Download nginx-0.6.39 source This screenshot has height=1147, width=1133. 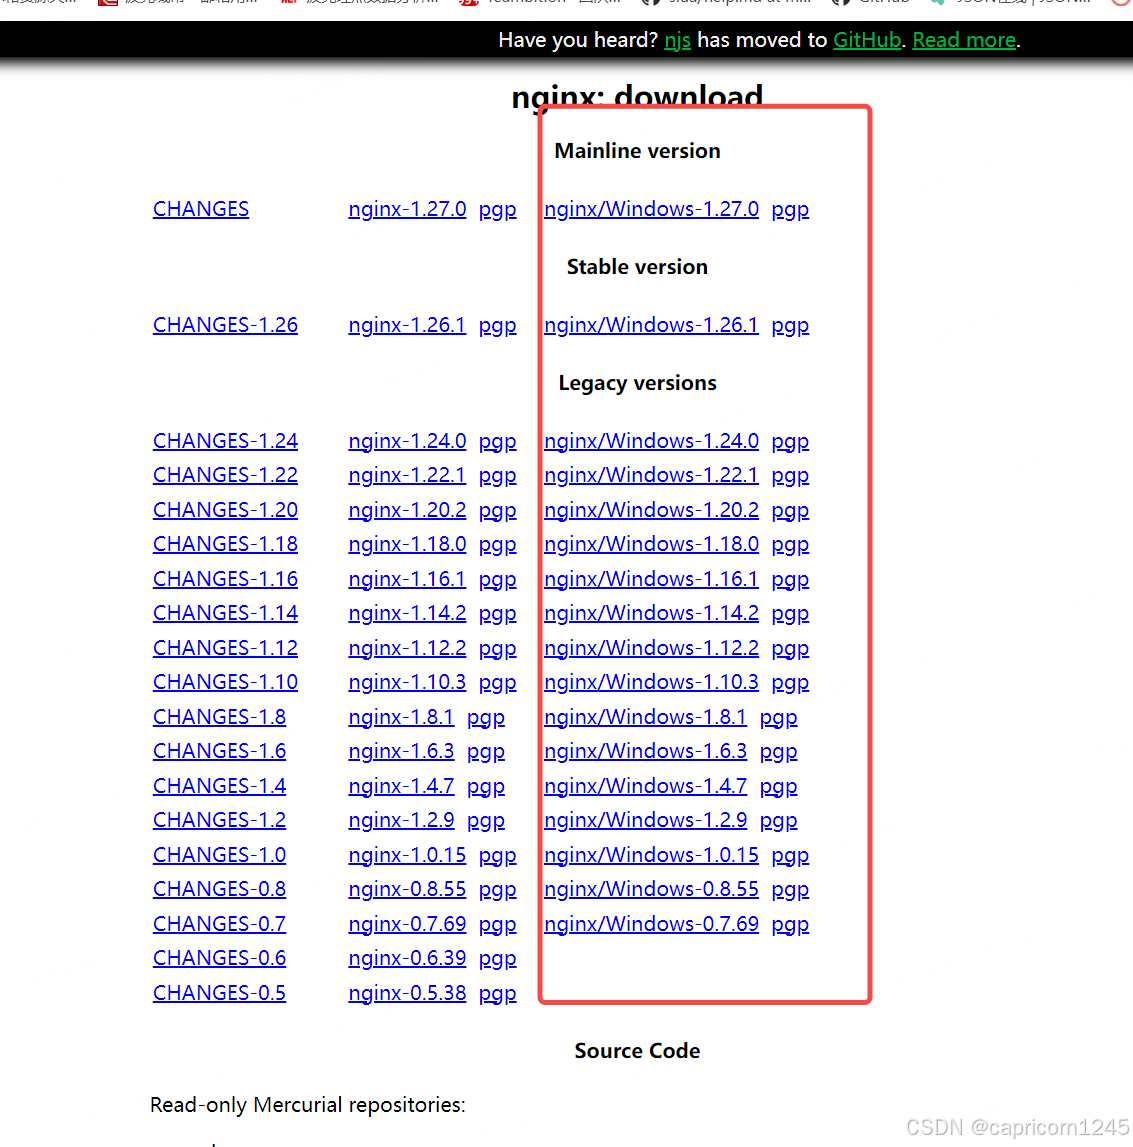pyautogui.click(x=407, y=958)
